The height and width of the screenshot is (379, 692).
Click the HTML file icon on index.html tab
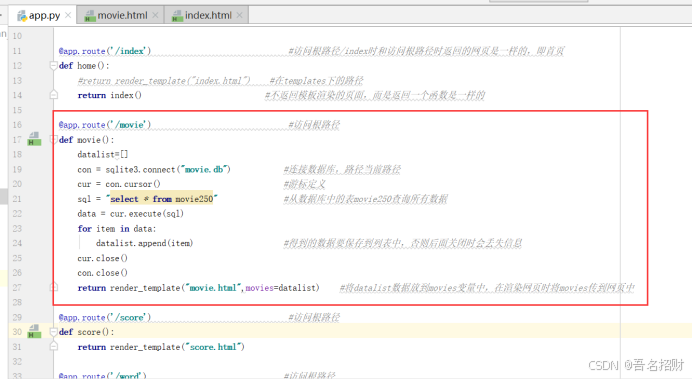[177, 16]
